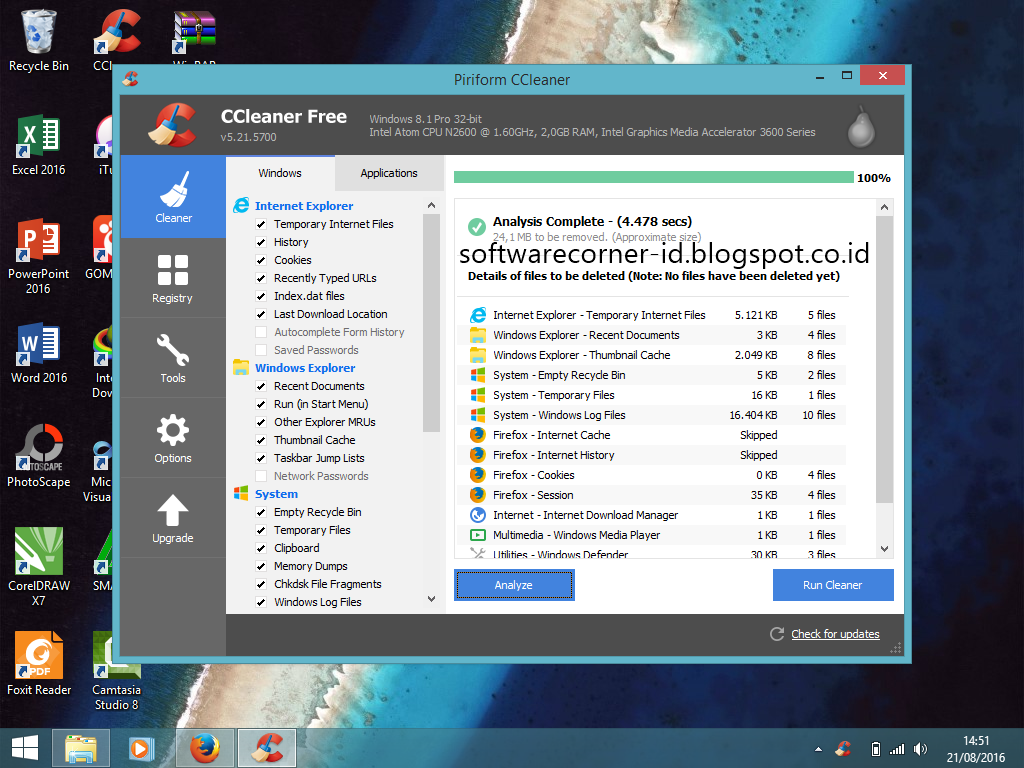1024x768 pixels.
Task: Open the Recycle Bin desktop icon
Action: [x=39, y=39]
